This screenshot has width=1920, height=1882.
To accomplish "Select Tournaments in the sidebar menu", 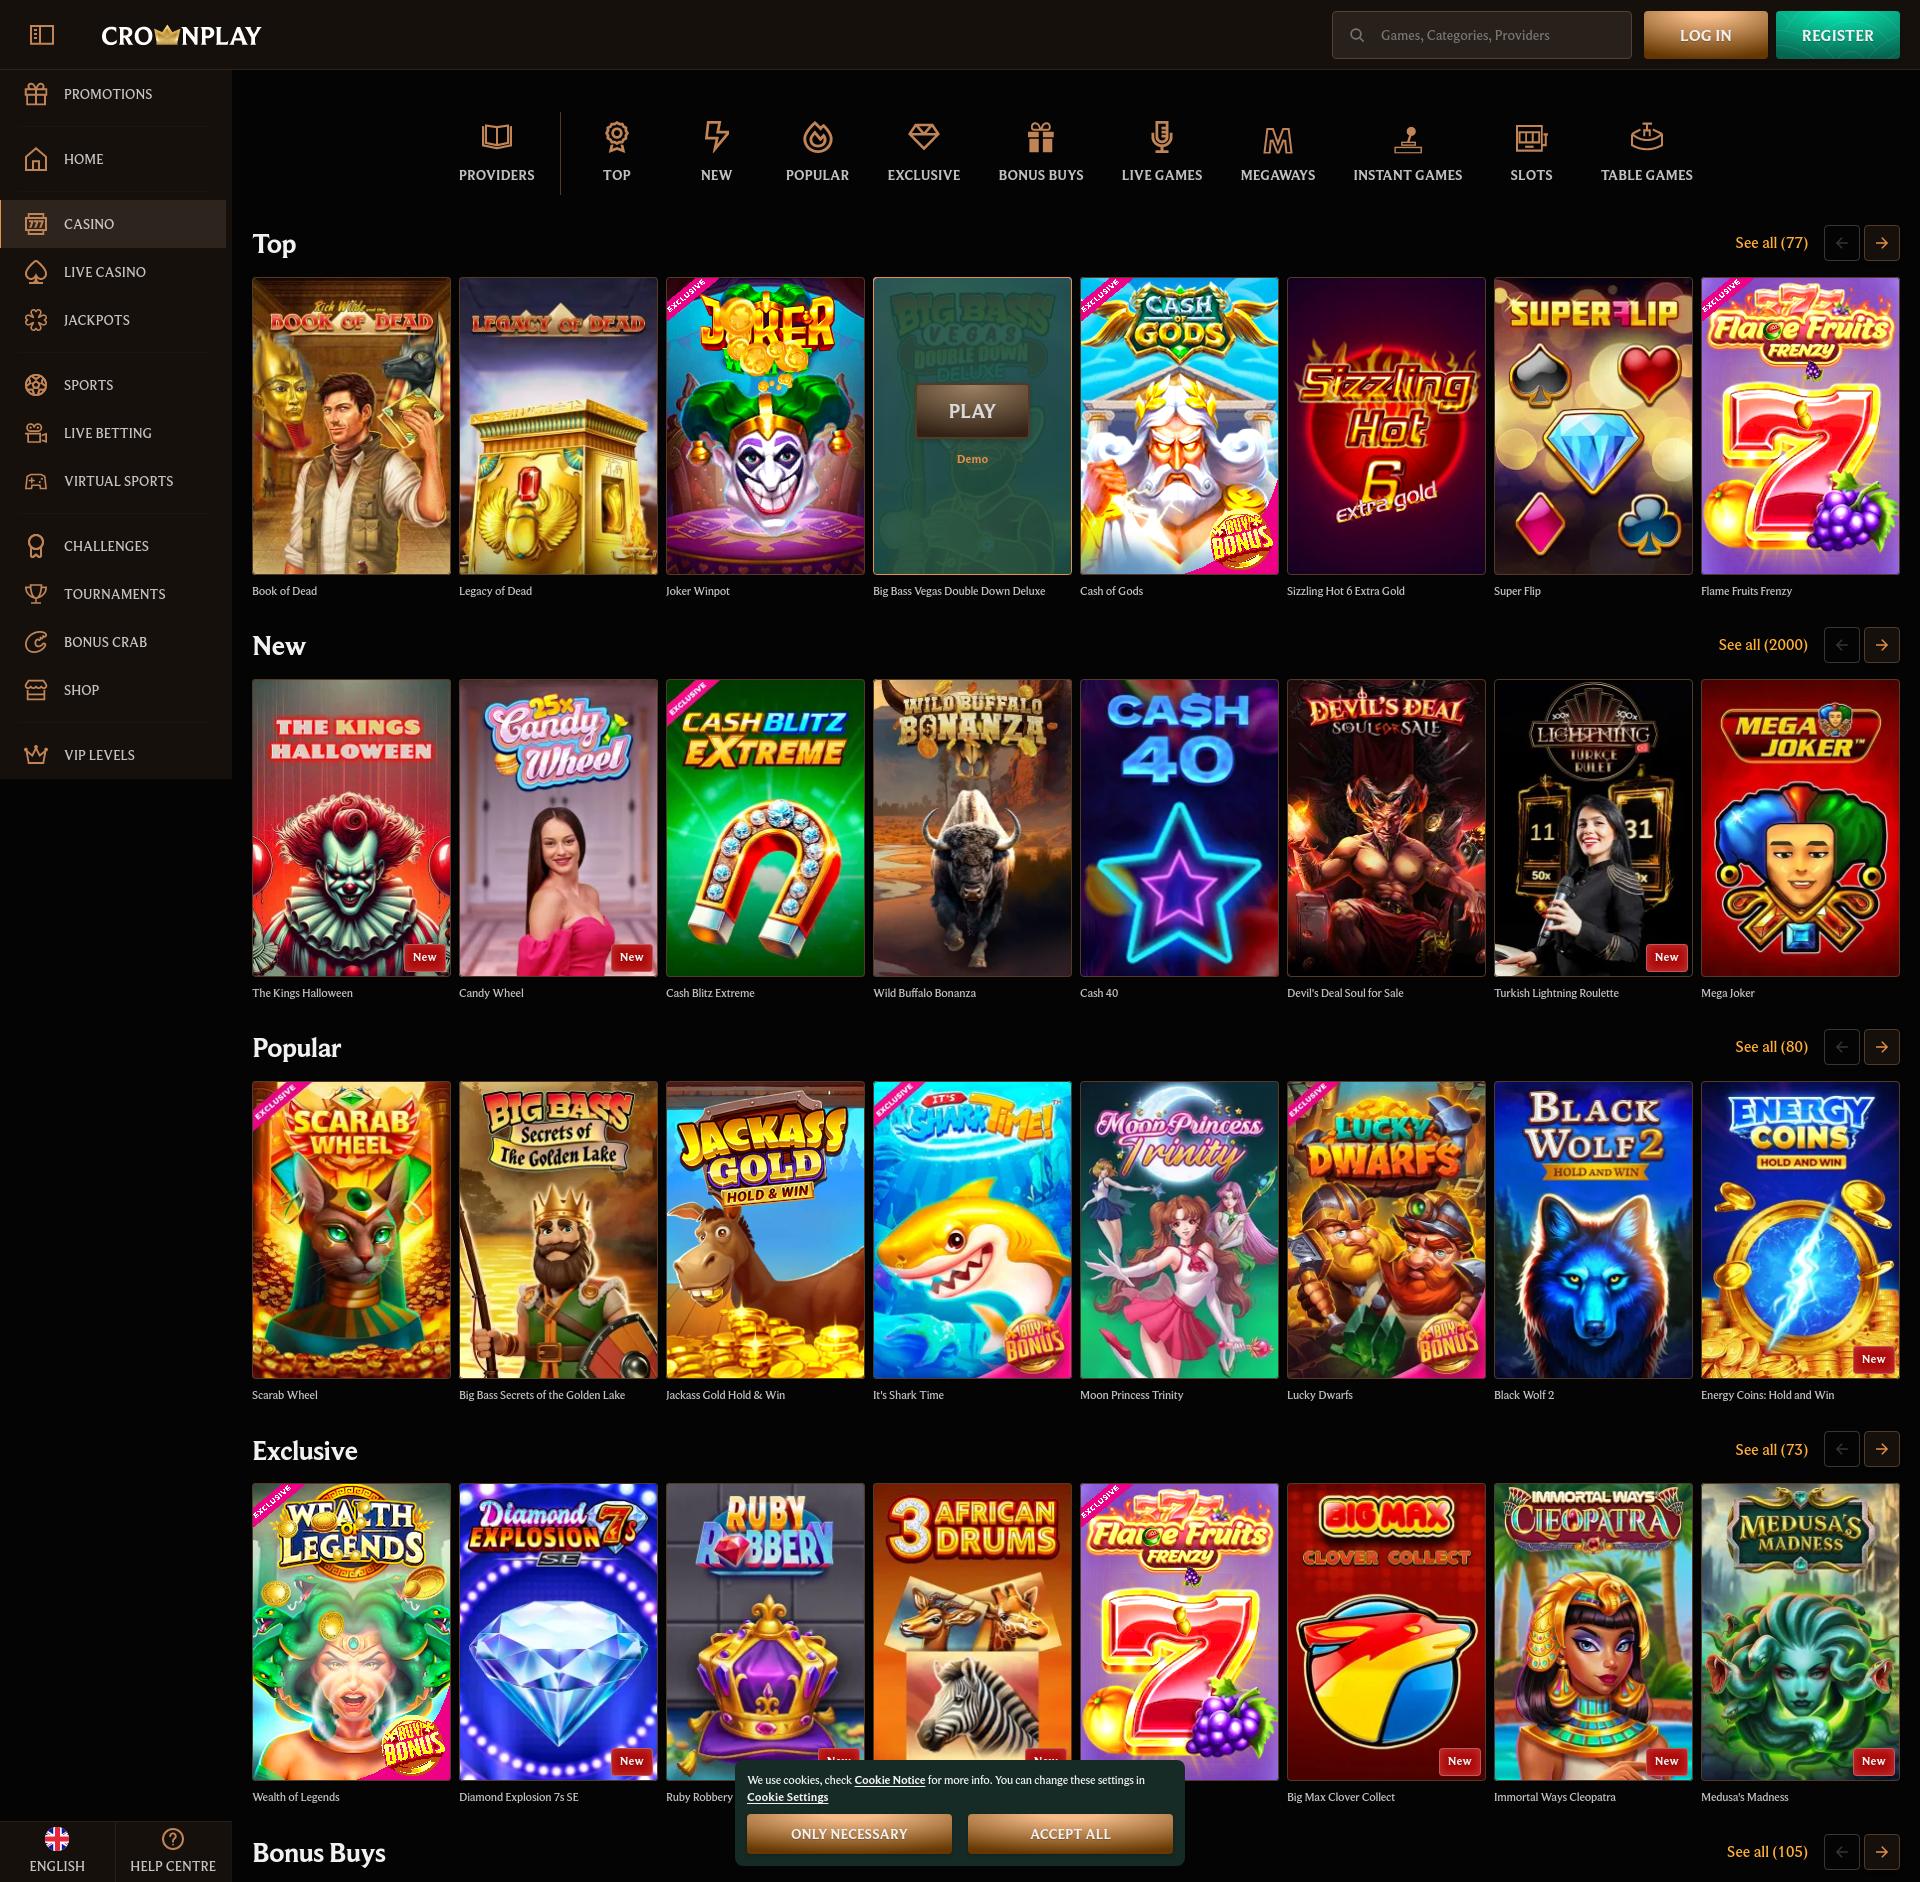I will (113, 593).
